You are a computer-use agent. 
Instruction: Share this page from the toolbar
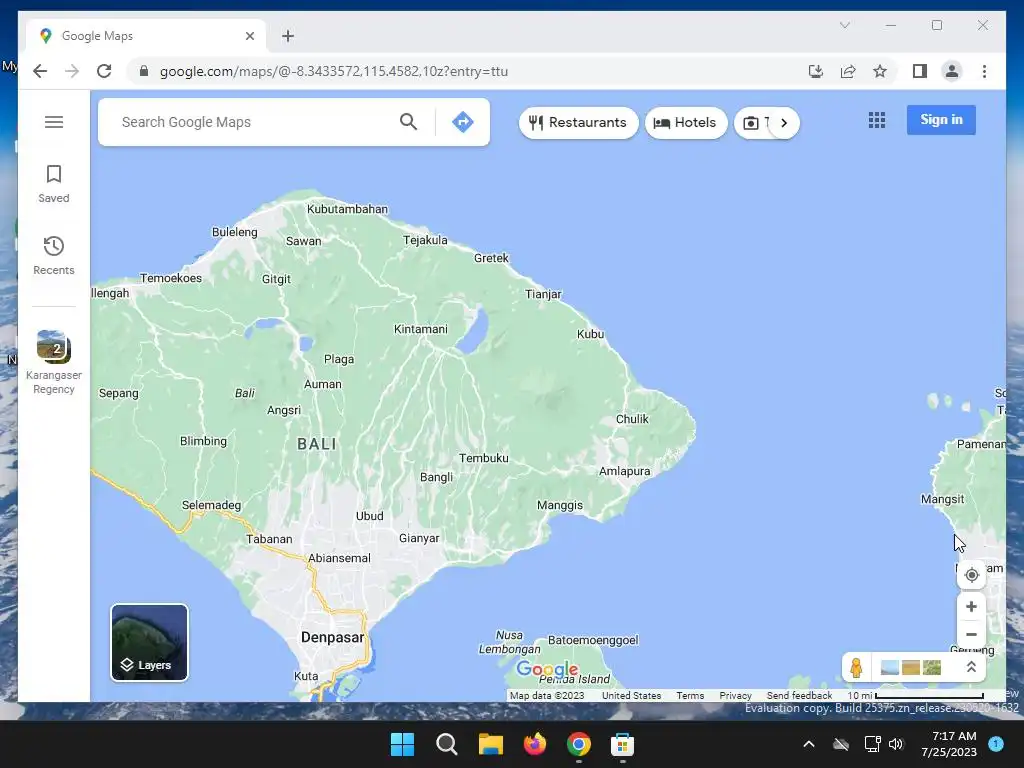(x=848, y=71)
